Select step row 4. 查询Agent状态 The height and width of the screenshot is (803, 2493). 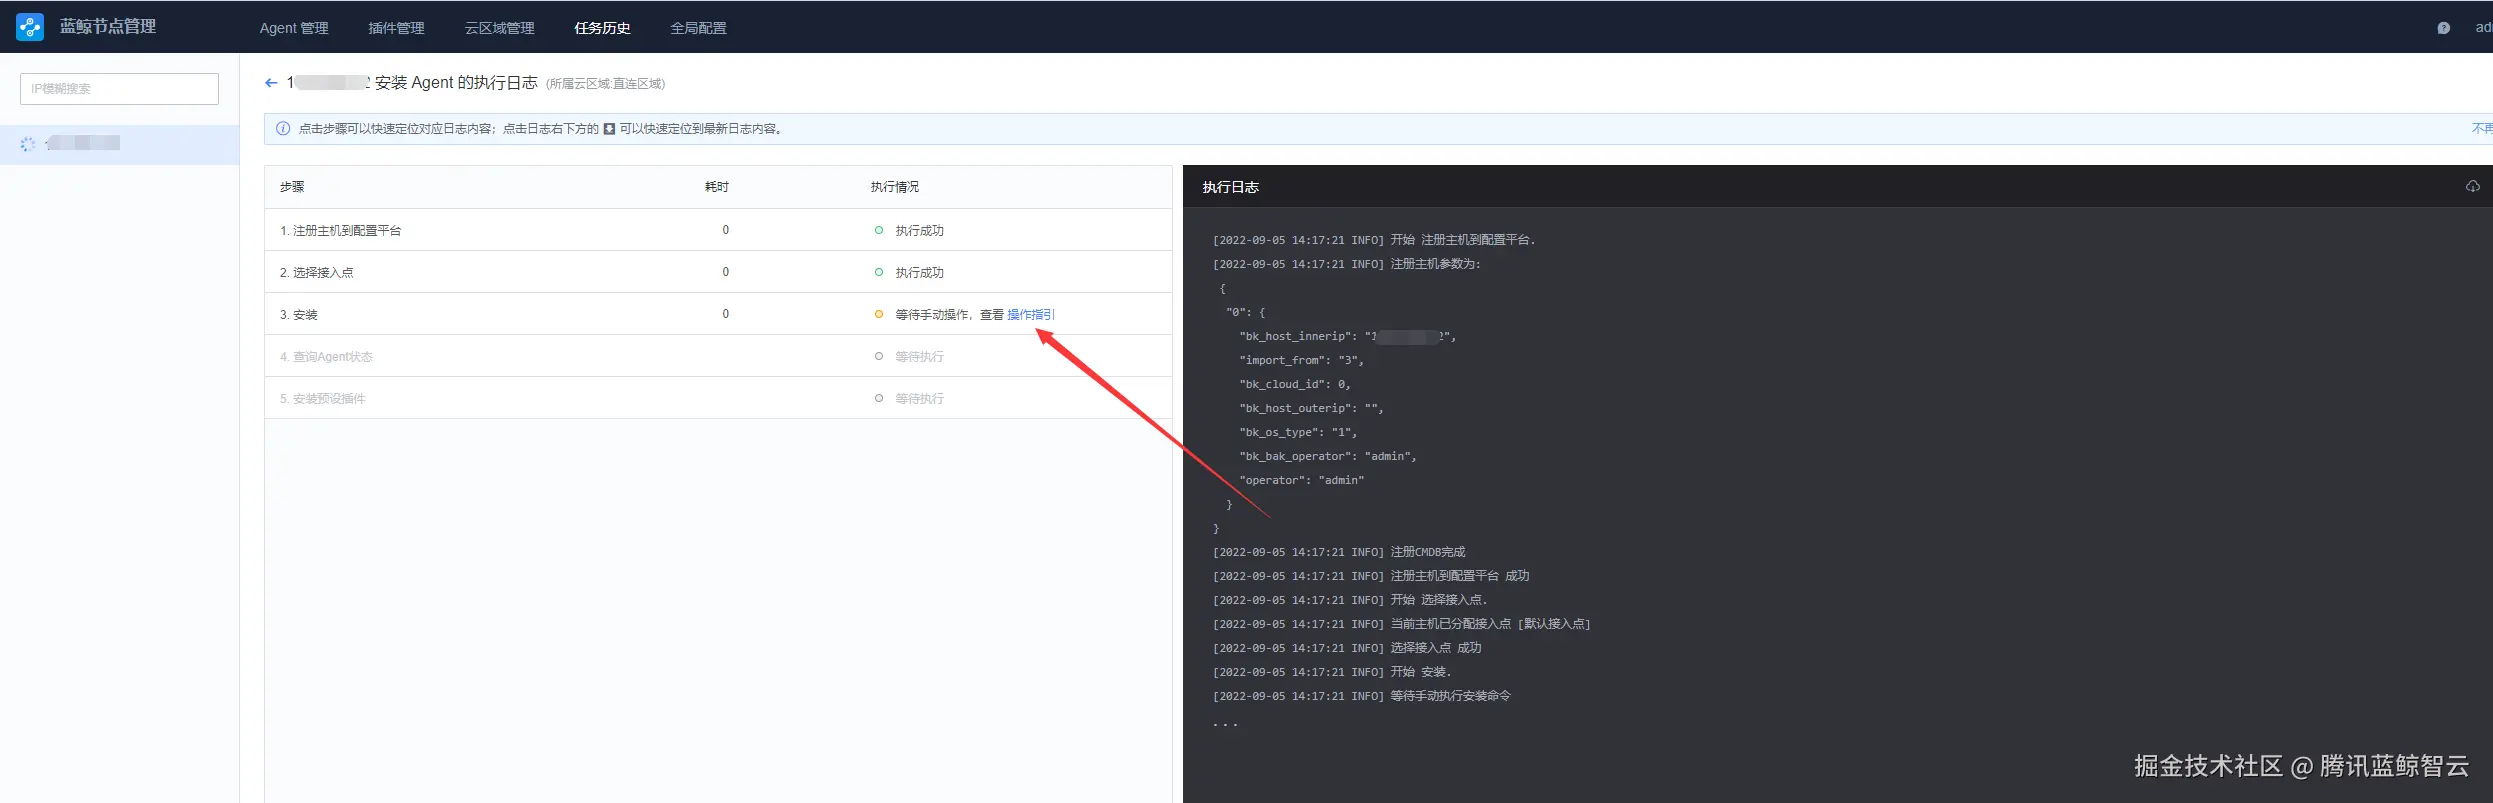718,356
